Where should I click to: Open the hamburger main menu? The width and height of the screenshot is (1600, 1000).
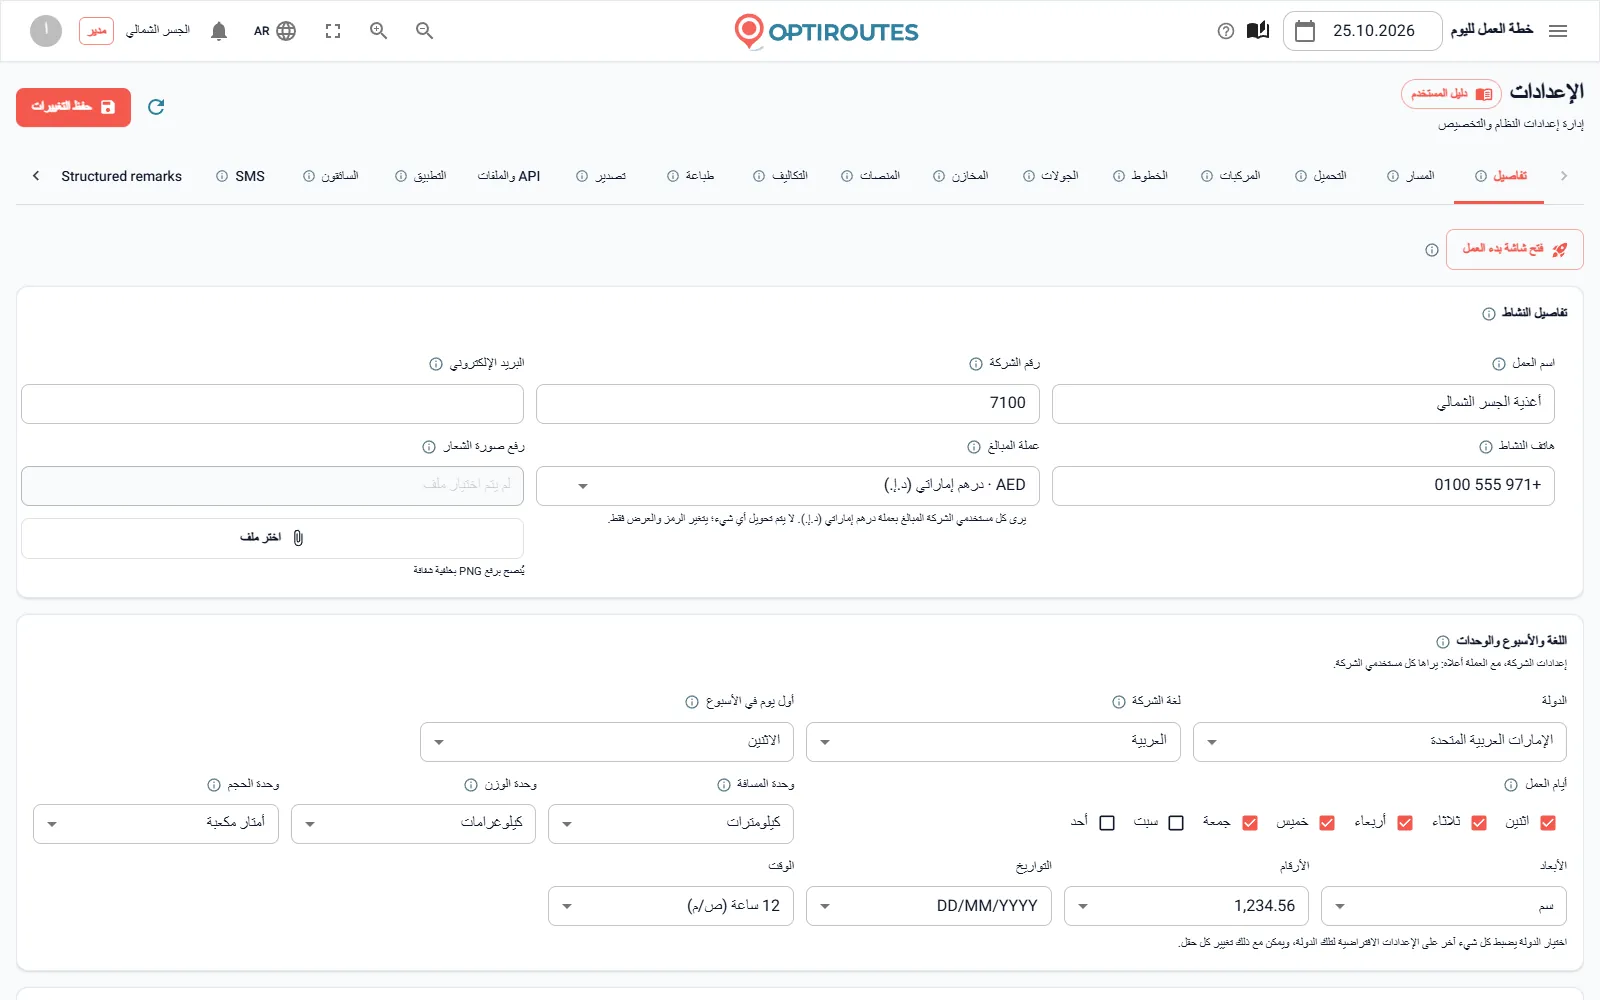point(1557,31)
